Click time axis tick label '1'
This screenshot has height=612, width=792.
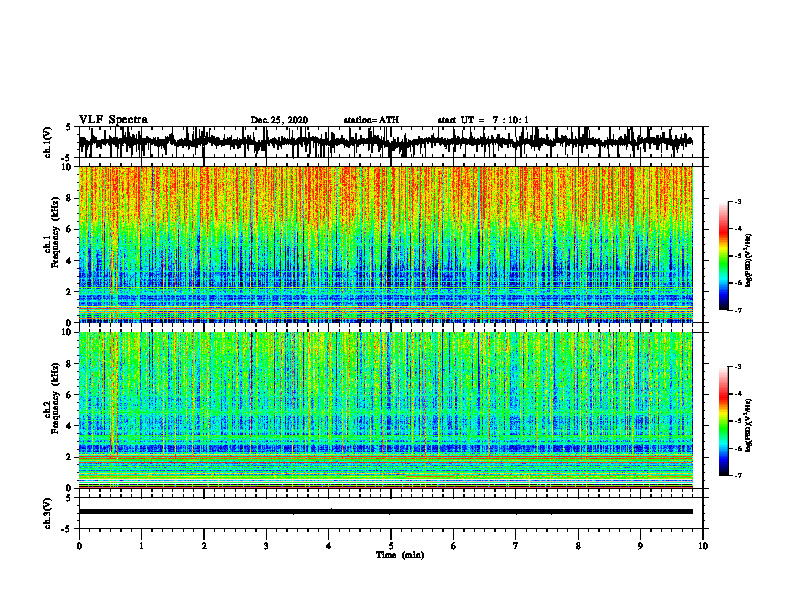coord(141,546)
